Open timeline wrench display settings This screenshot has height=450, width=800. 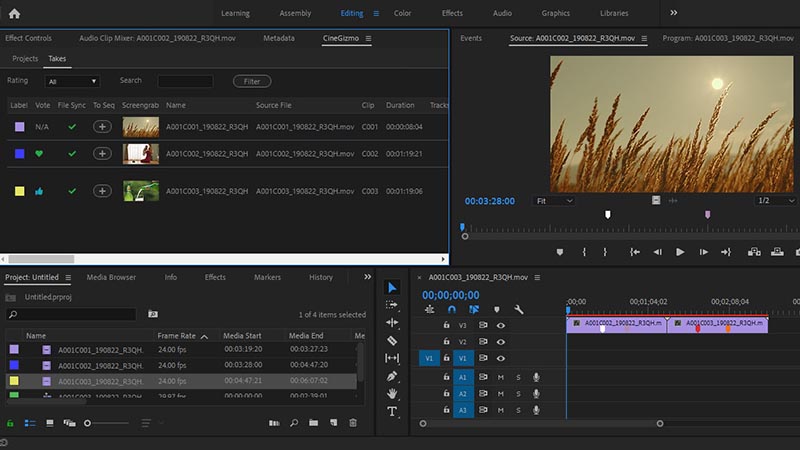click(518, 310)
